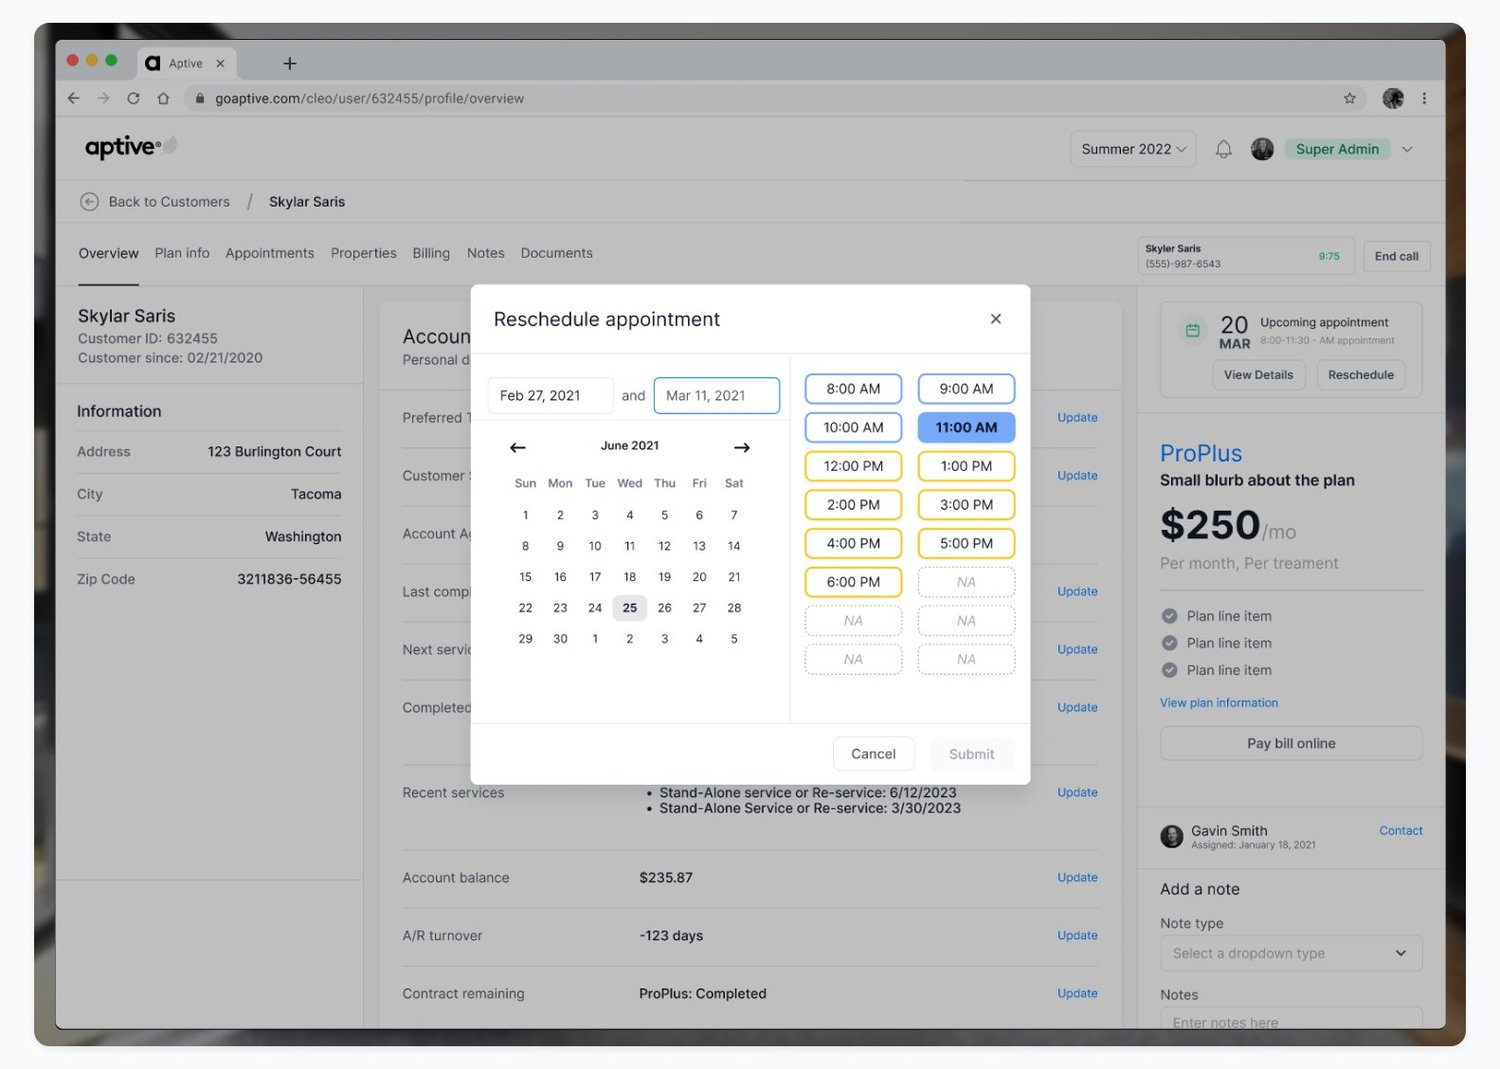Image resolution: width=1500 pixels, height=1069 pixels.
Task: Select June 11 in the calendar
Action: click(630, 546)
